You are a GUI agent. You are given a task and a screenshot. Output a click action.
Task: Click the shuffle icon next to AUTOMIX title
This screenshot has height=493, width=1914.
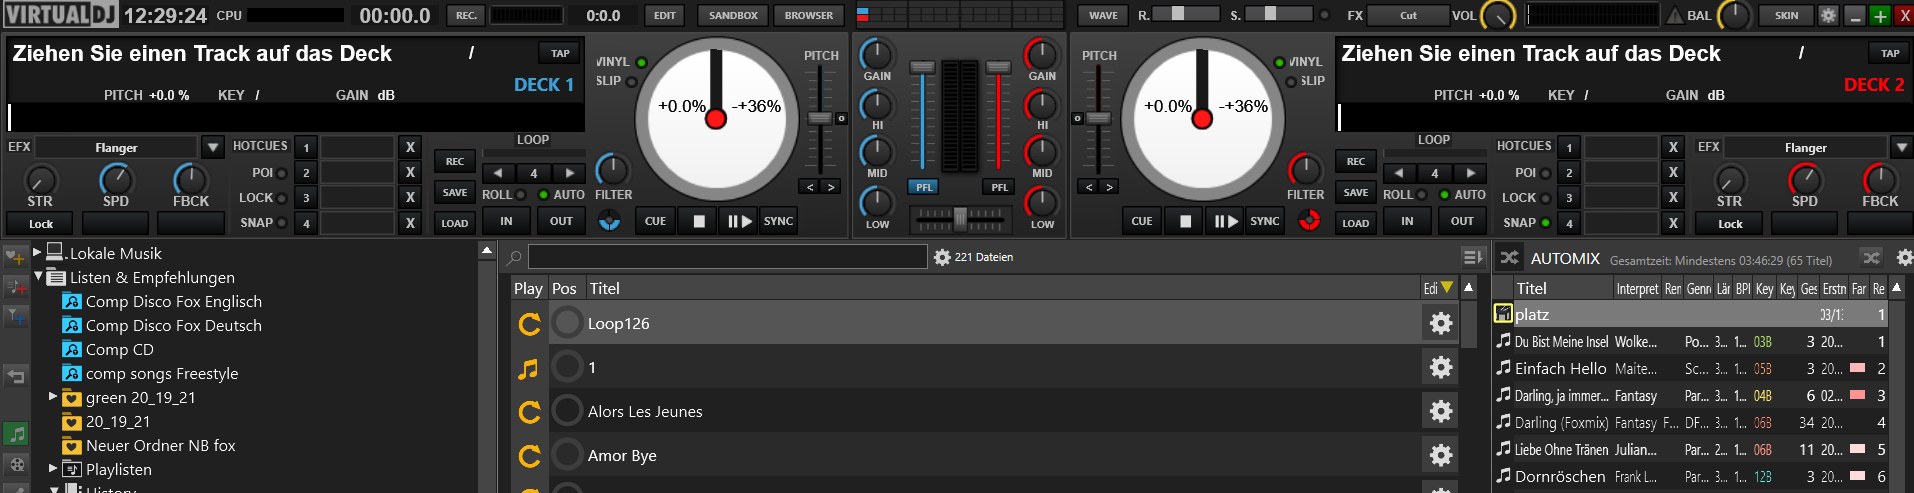[x=1509, y=258]
